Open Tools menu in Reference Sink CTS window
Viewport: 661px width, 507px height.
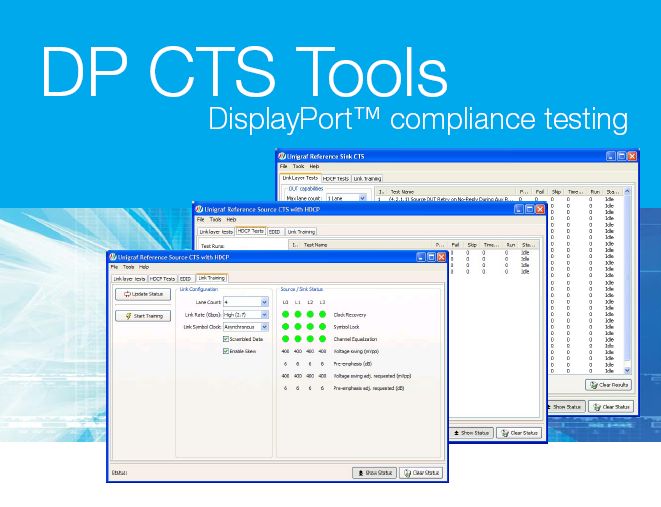coord(298,166)
